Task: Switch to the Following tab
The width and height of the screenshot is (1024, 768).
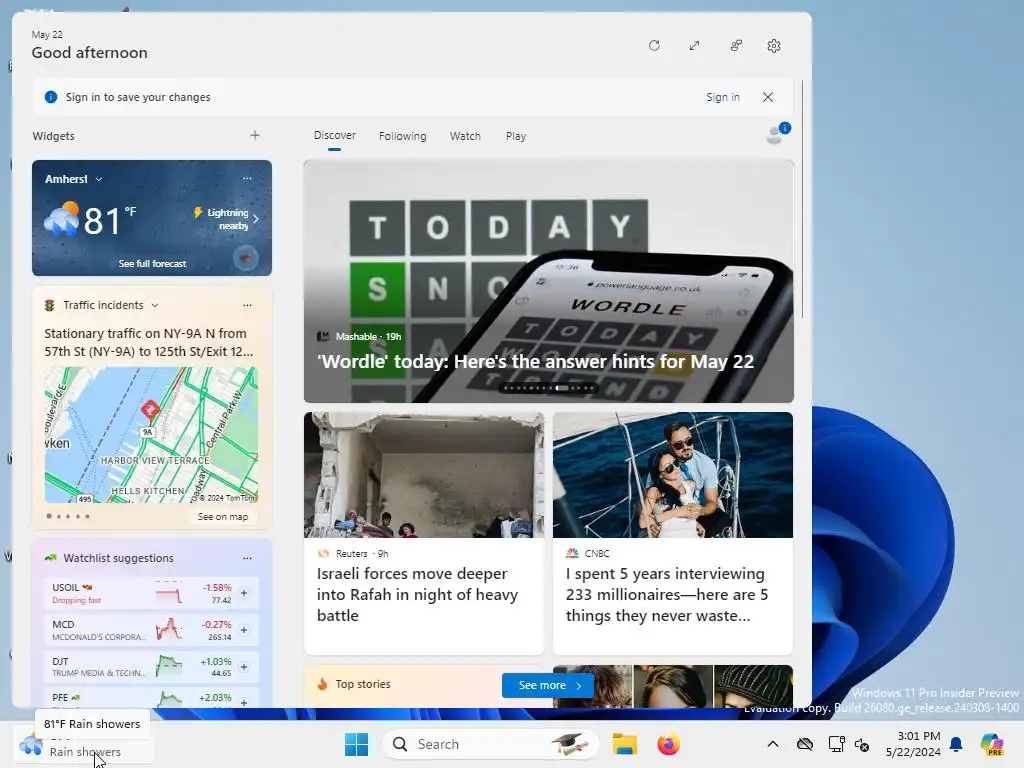Action: (x=402, y=136)
